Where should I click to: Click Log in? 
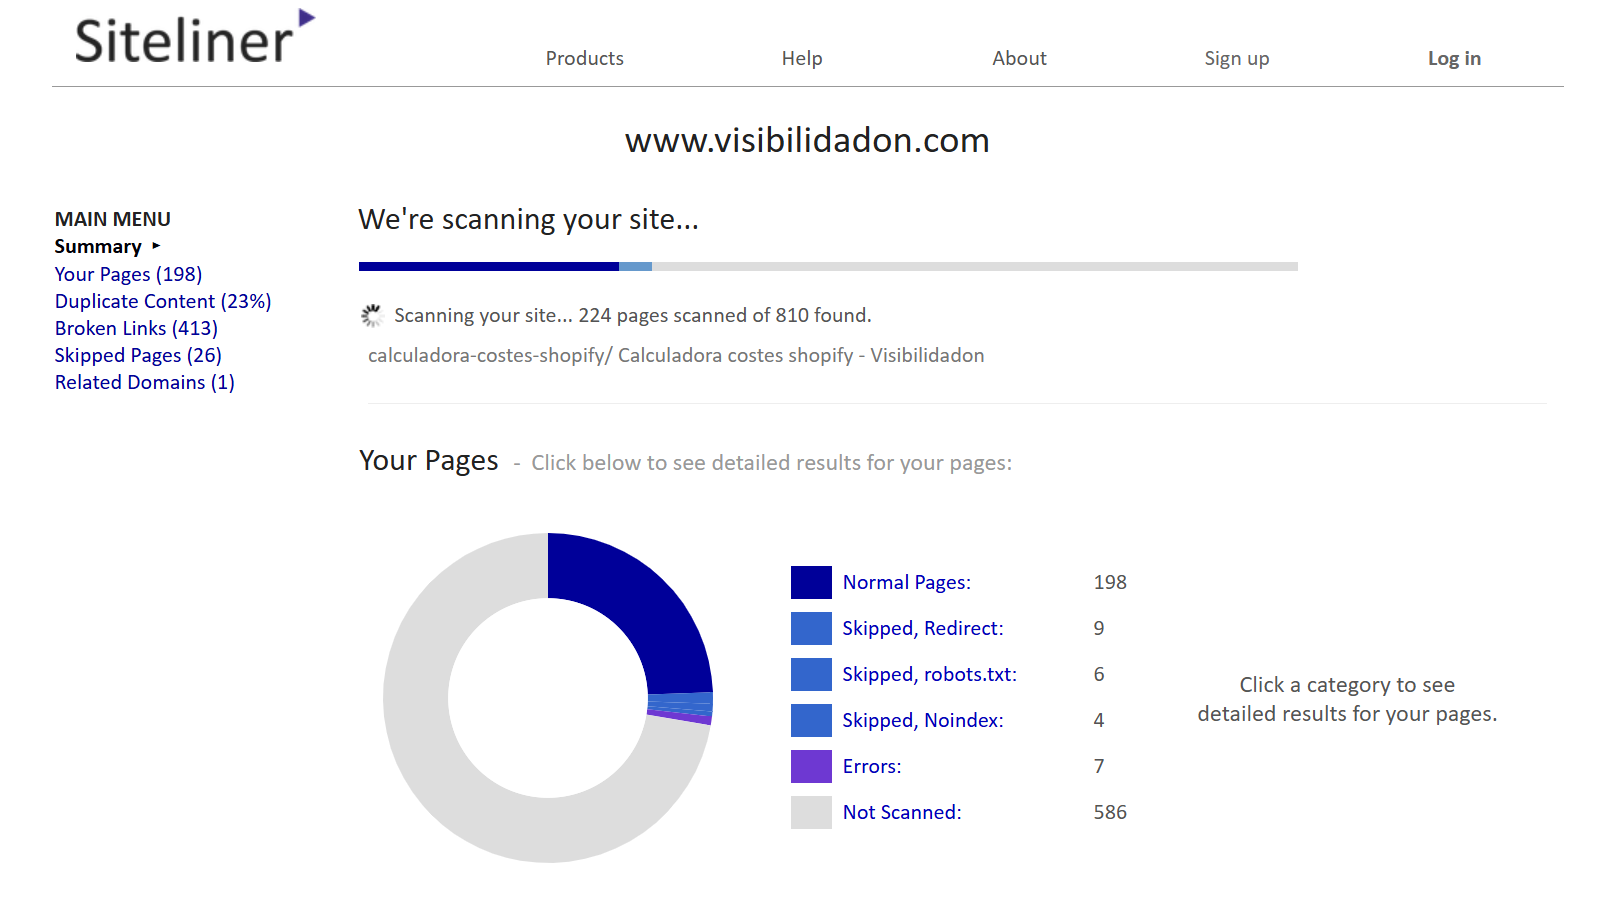pyautogui.click(x=1454, y=58)
